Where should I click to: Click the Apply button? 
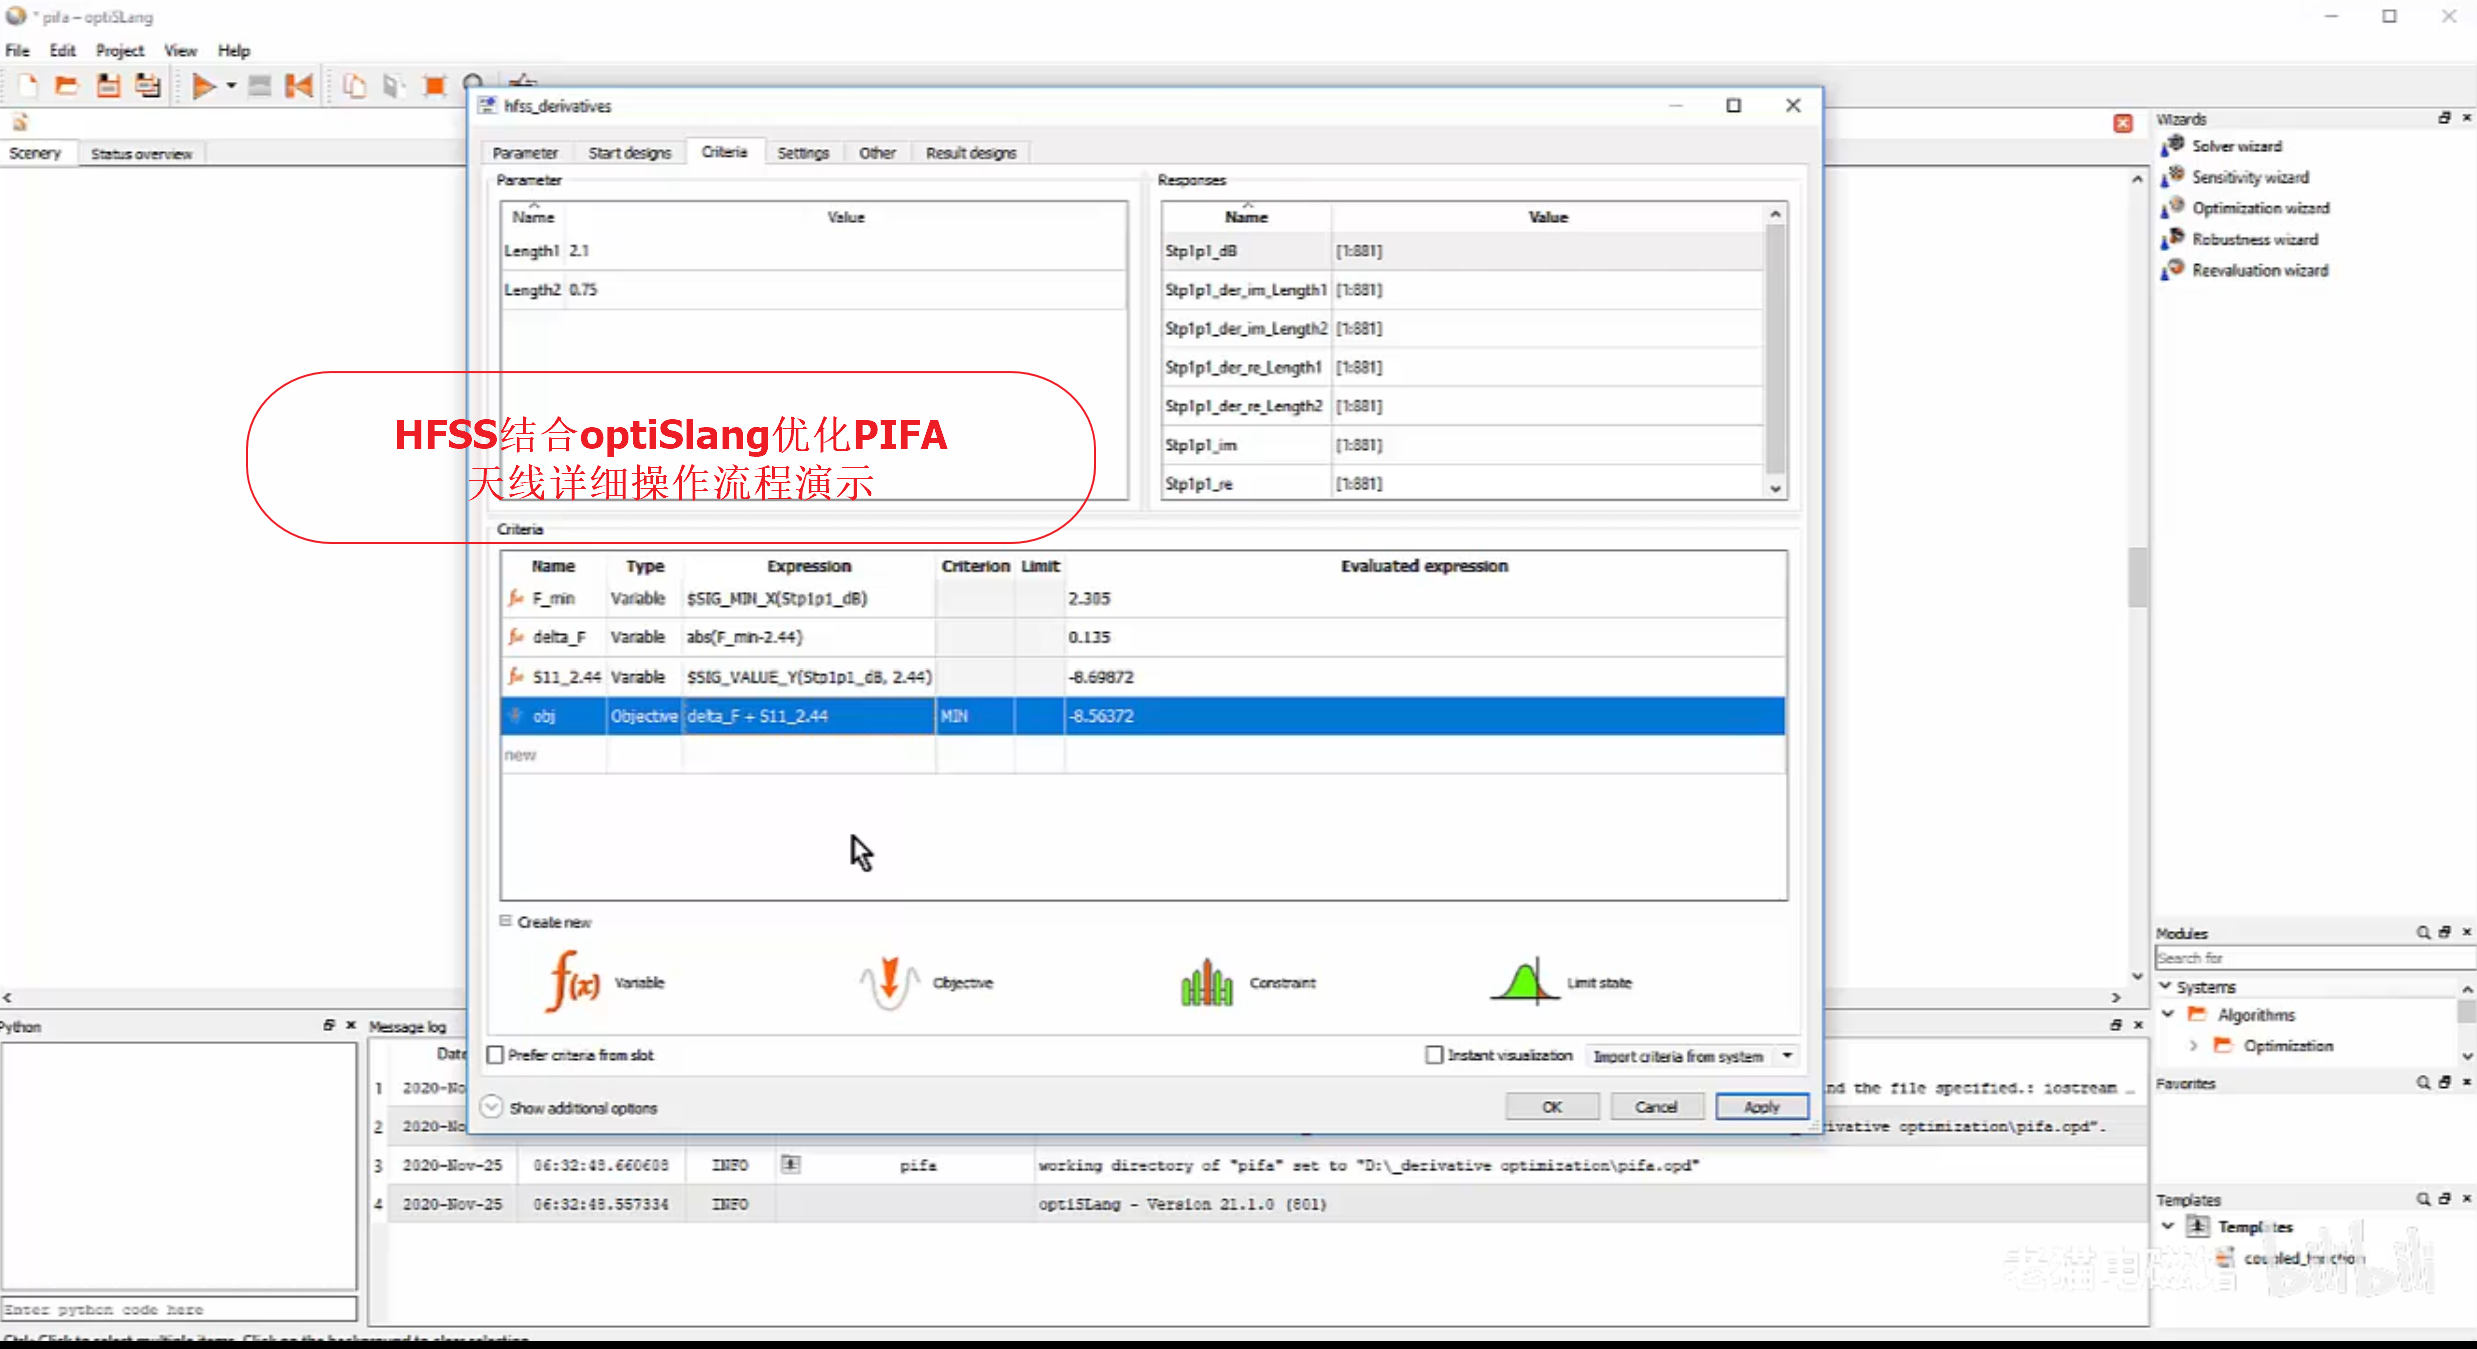tap(1762, 1107)
